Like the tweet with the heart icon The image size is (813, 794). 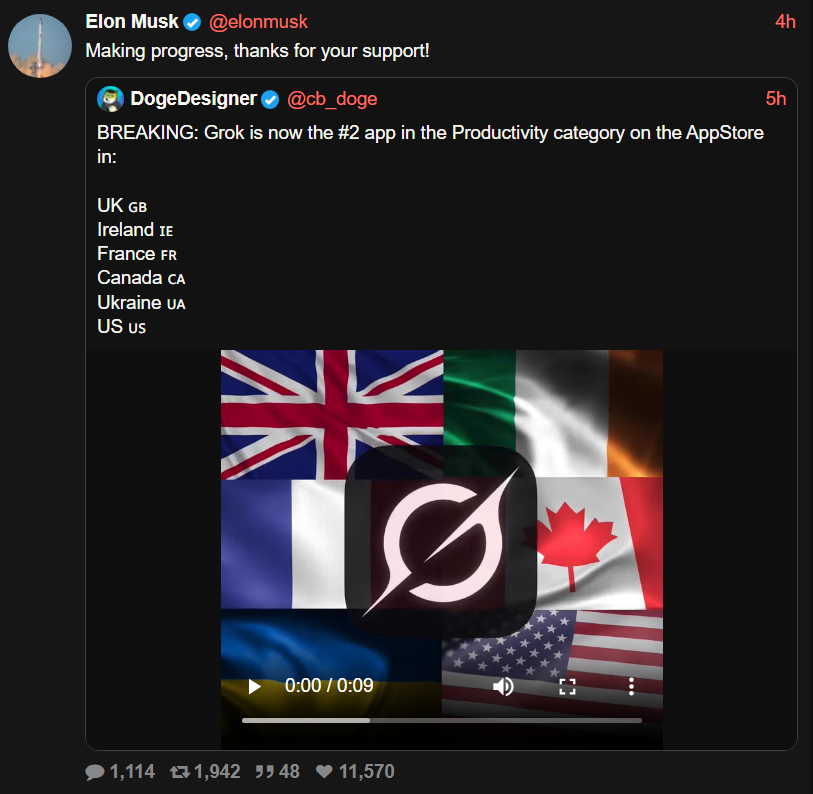[x=324, y=772]
